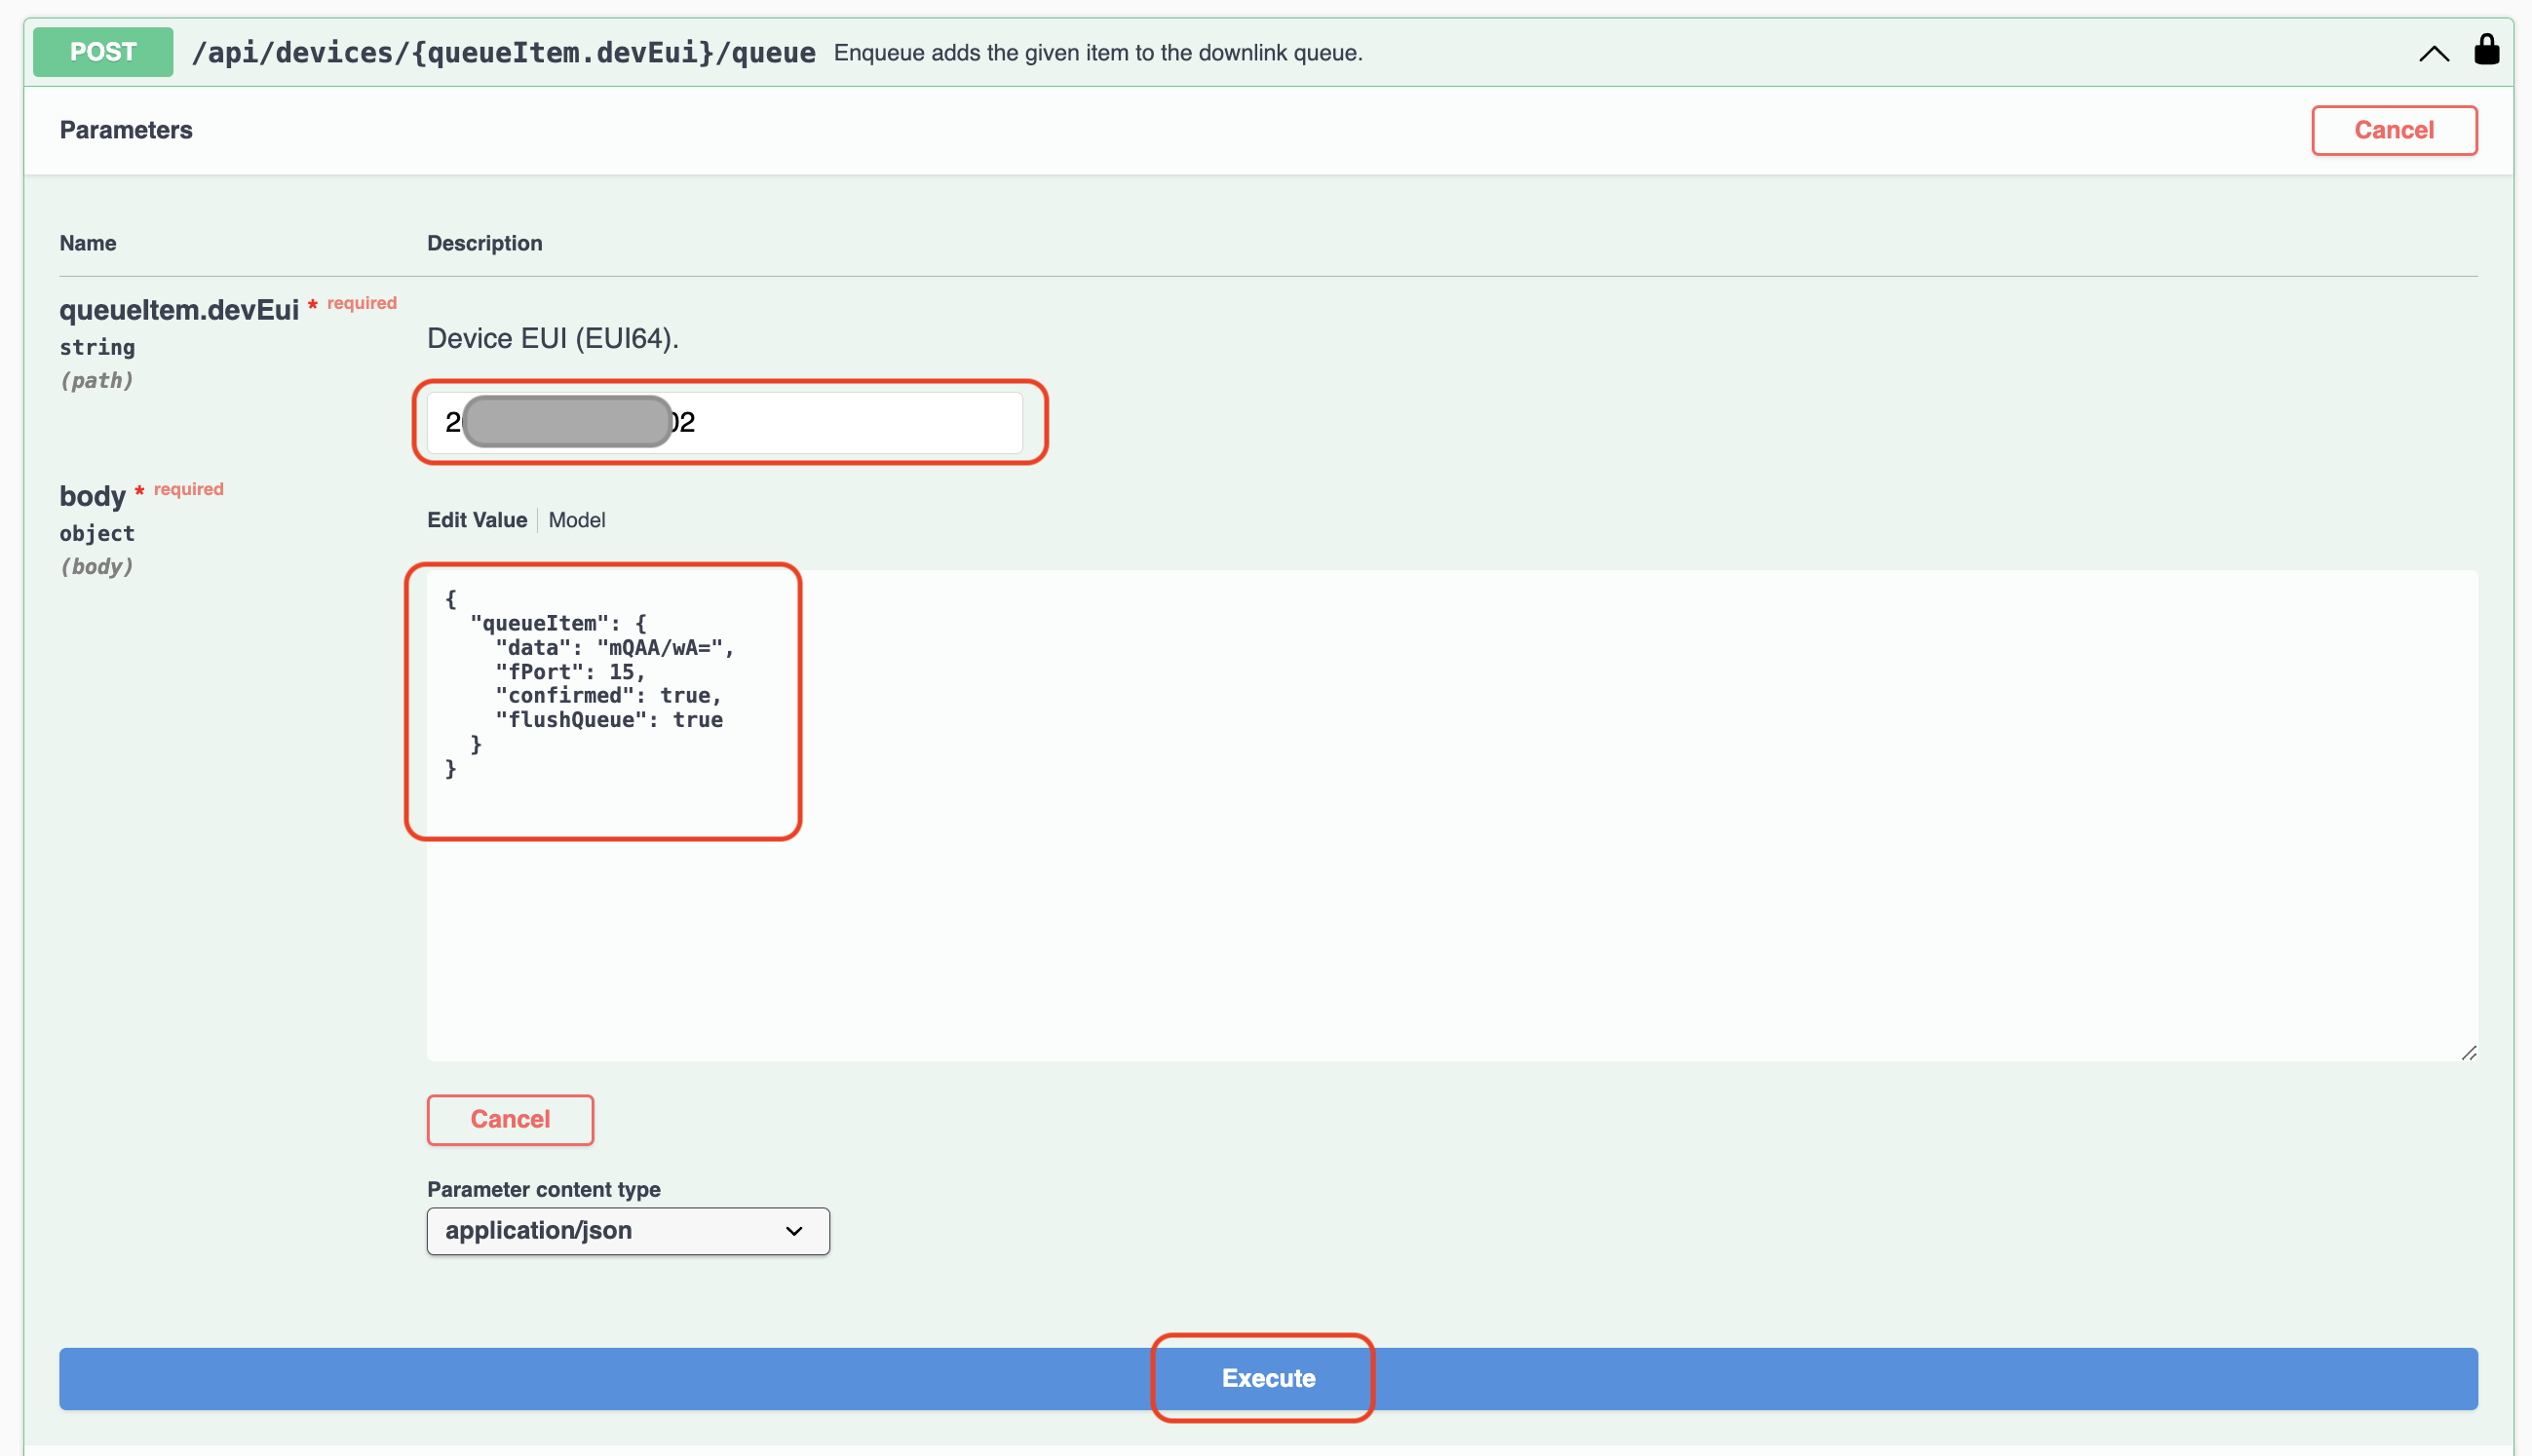Click the top-right Cancel button
This screenshot has height=1456, width=2532.
[2393, 130]
